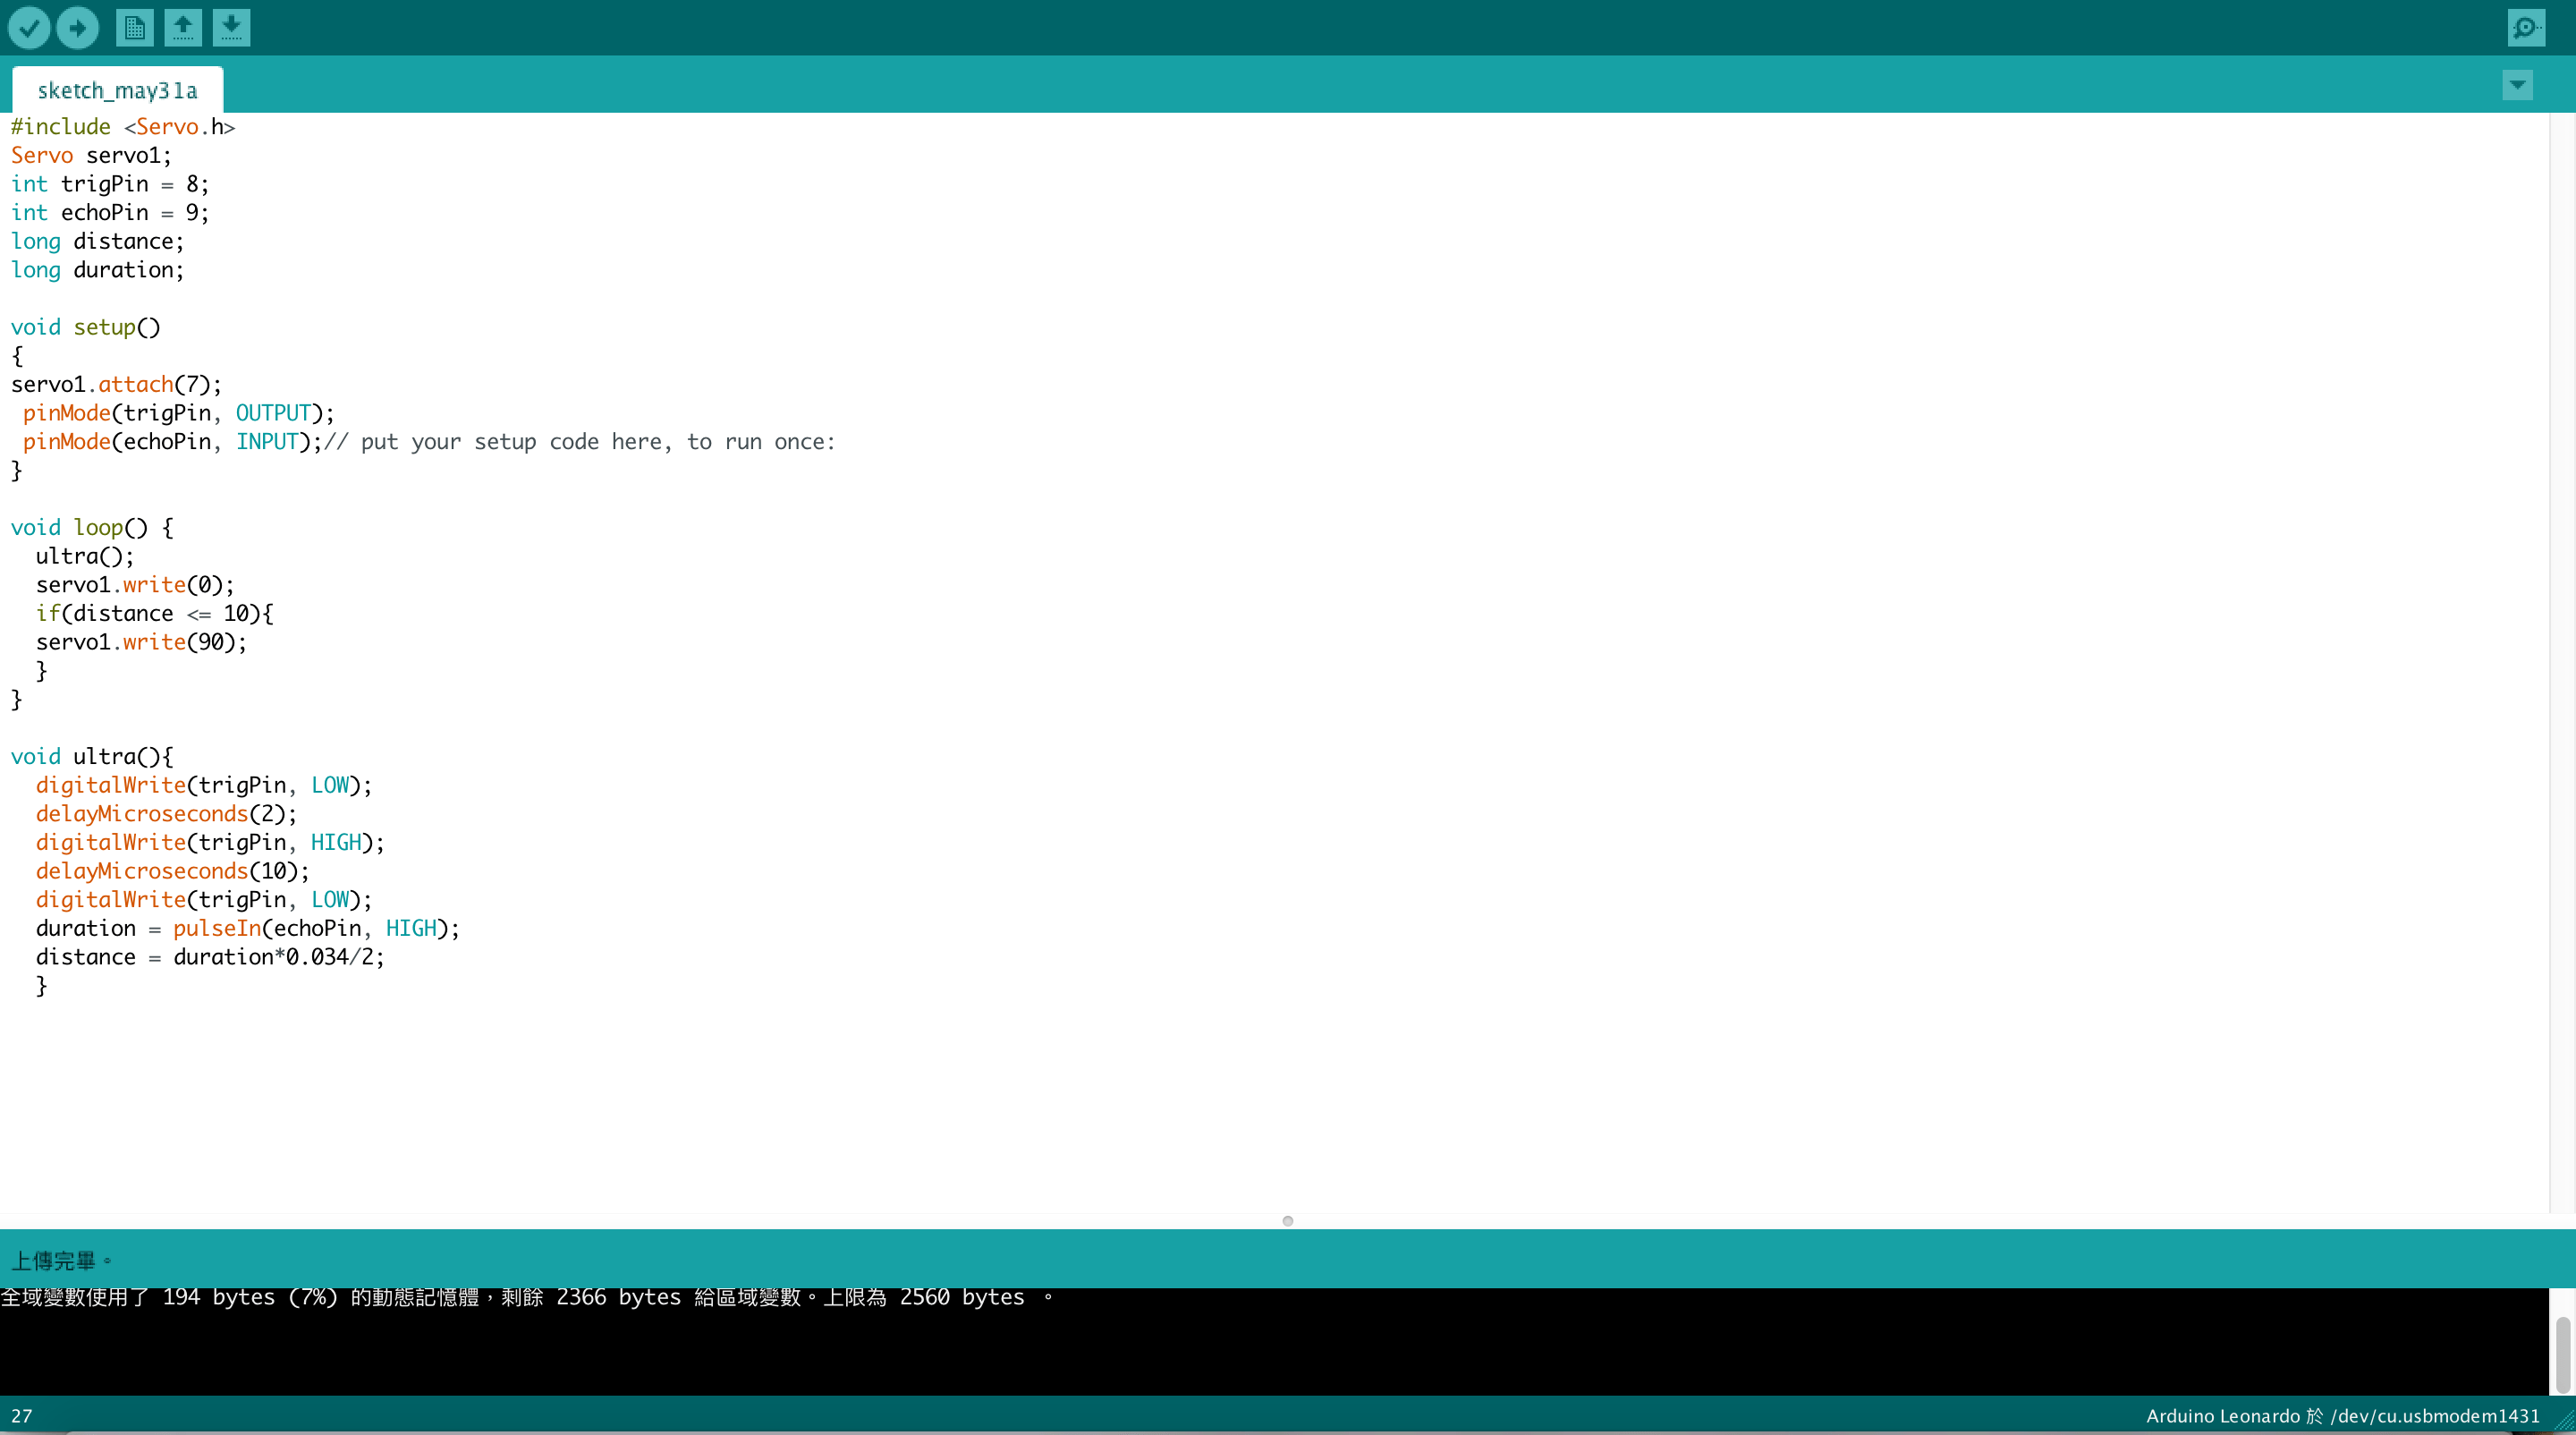
Task: Save sketch with the down-arrow icon
Action: [x=231, y=28]
